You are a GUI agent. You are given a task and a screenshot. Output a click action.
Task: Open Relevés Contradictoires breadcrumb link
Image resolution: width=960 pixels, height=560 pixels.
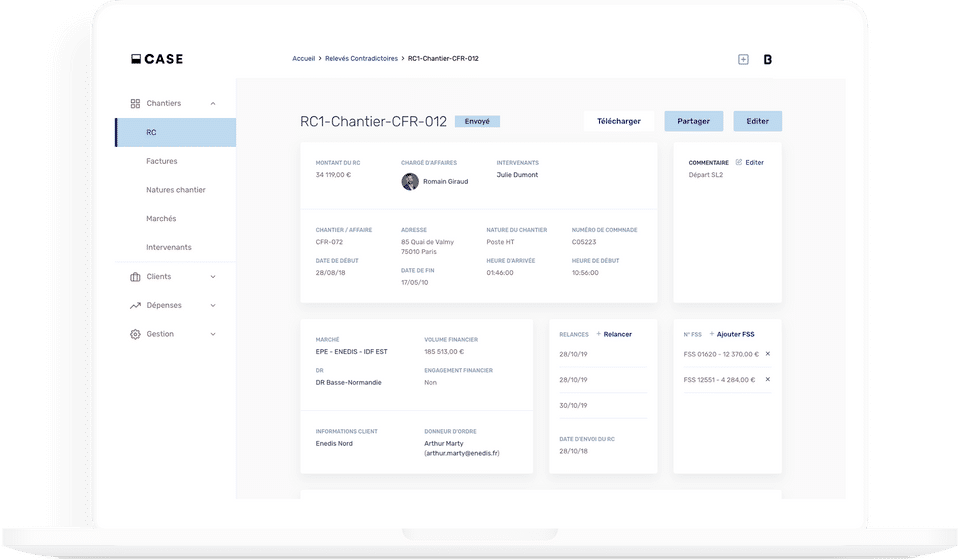[361, 59]
